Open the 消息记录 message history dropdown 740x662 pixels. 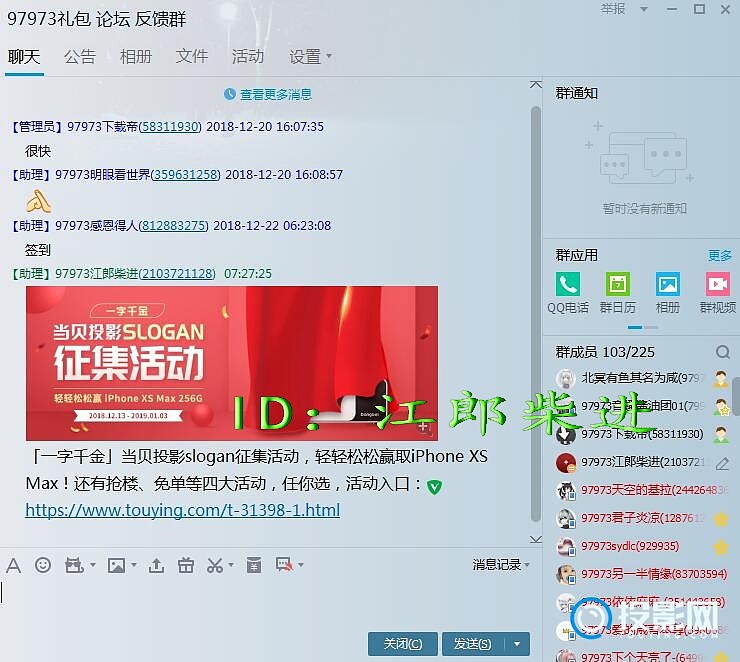click(x=502, y=565)
